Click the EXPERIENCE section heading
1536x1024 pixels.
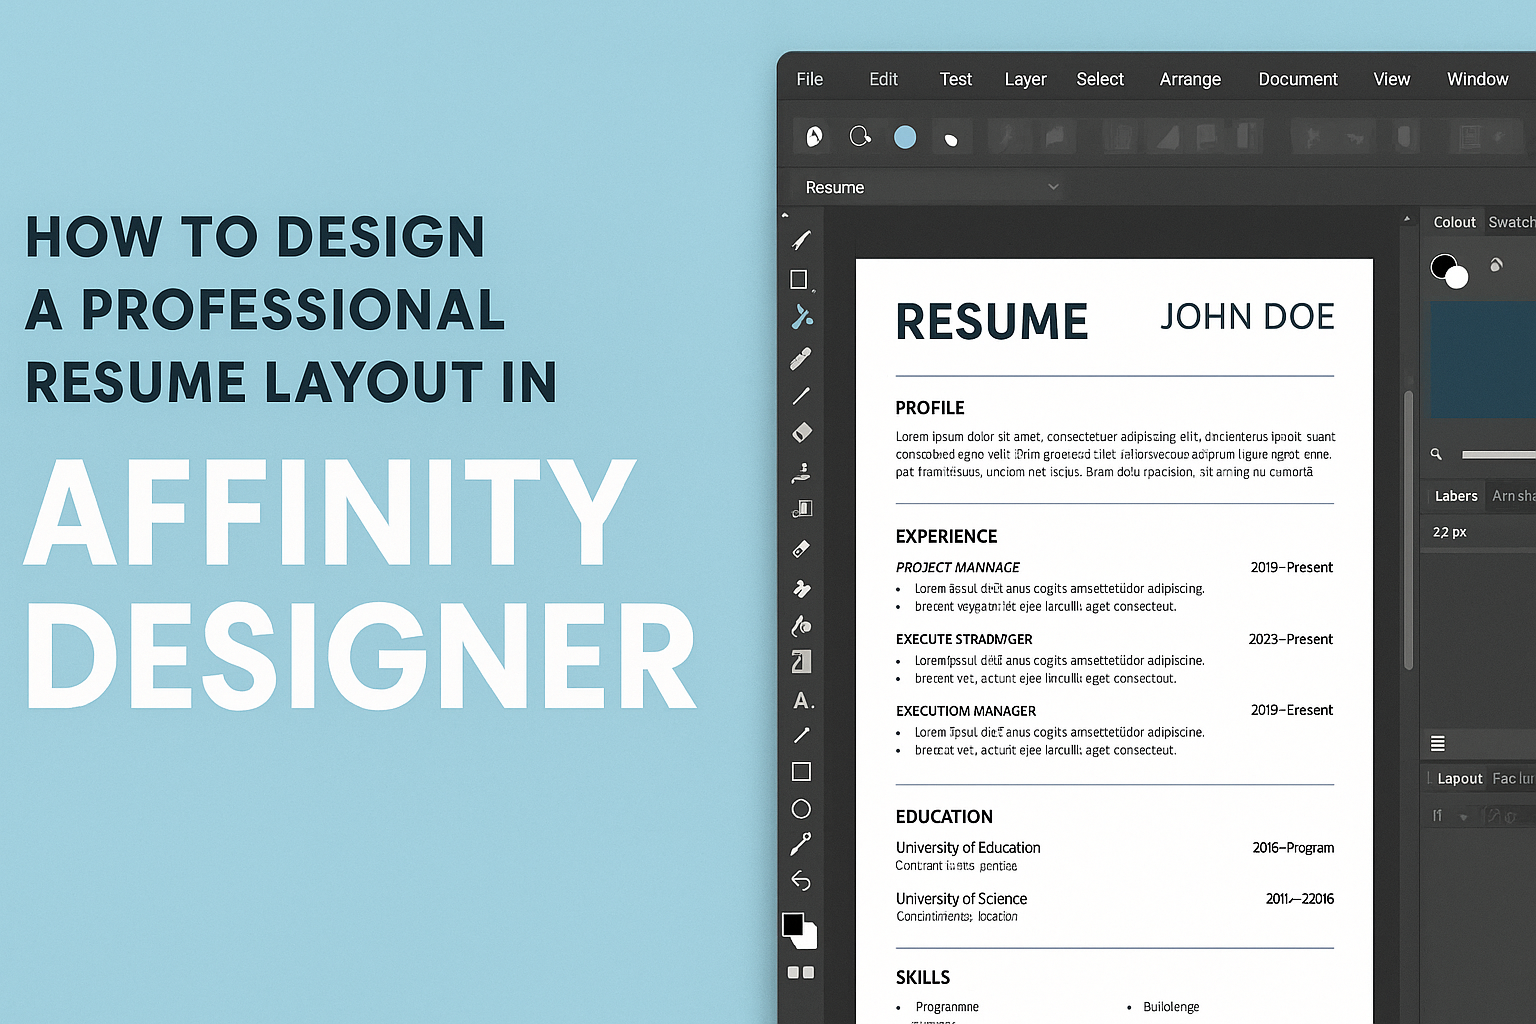click(946, 536)
